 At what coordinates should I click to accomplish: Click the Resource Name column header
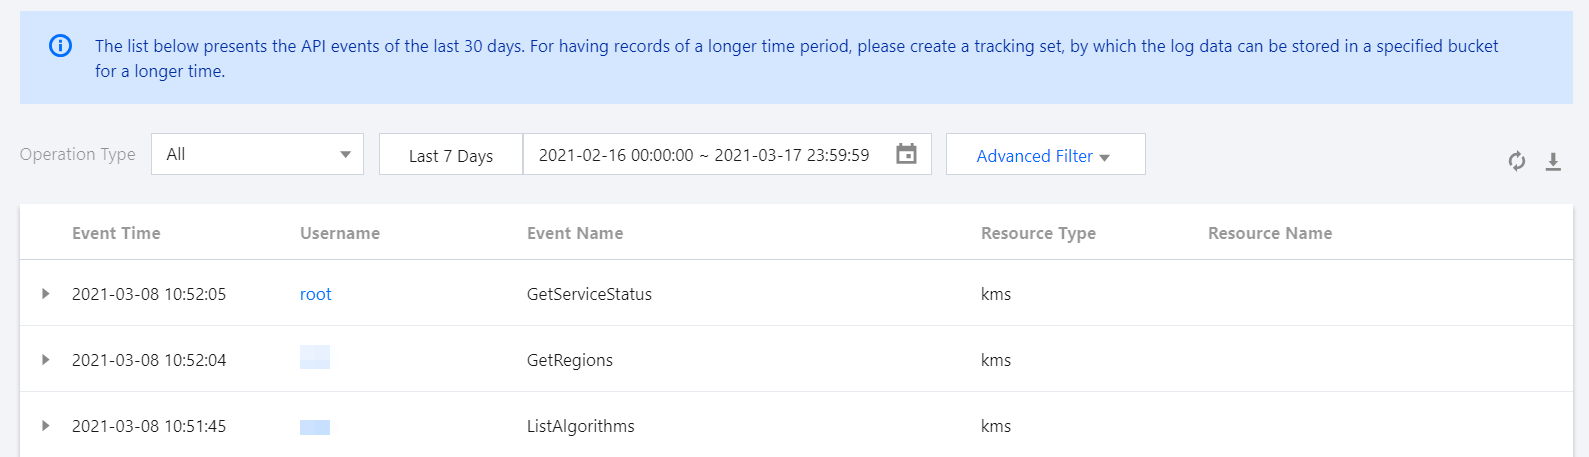[1270, 233]
